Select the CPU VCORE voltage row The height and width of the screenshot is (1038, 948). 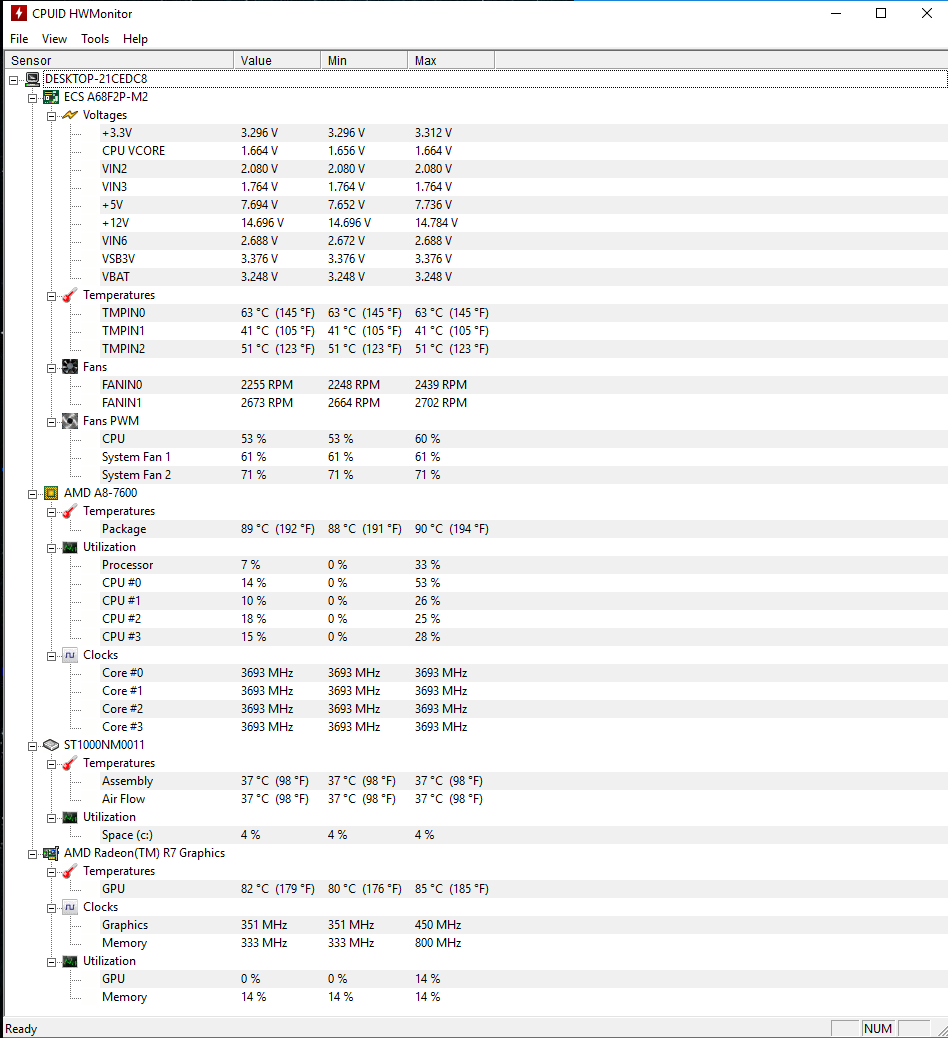pos(524,151)
